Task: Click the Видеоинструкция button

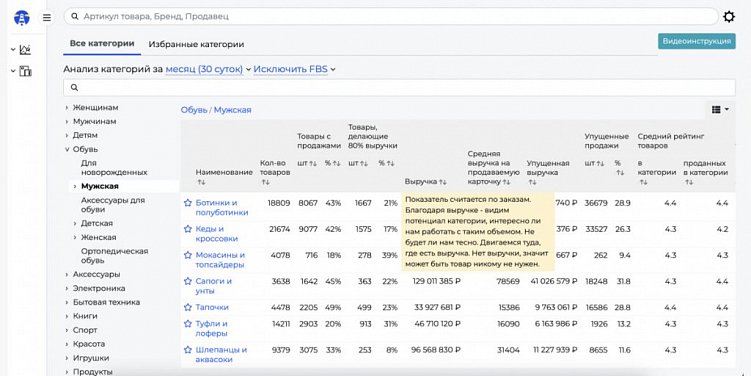Action: click(696, 41)
